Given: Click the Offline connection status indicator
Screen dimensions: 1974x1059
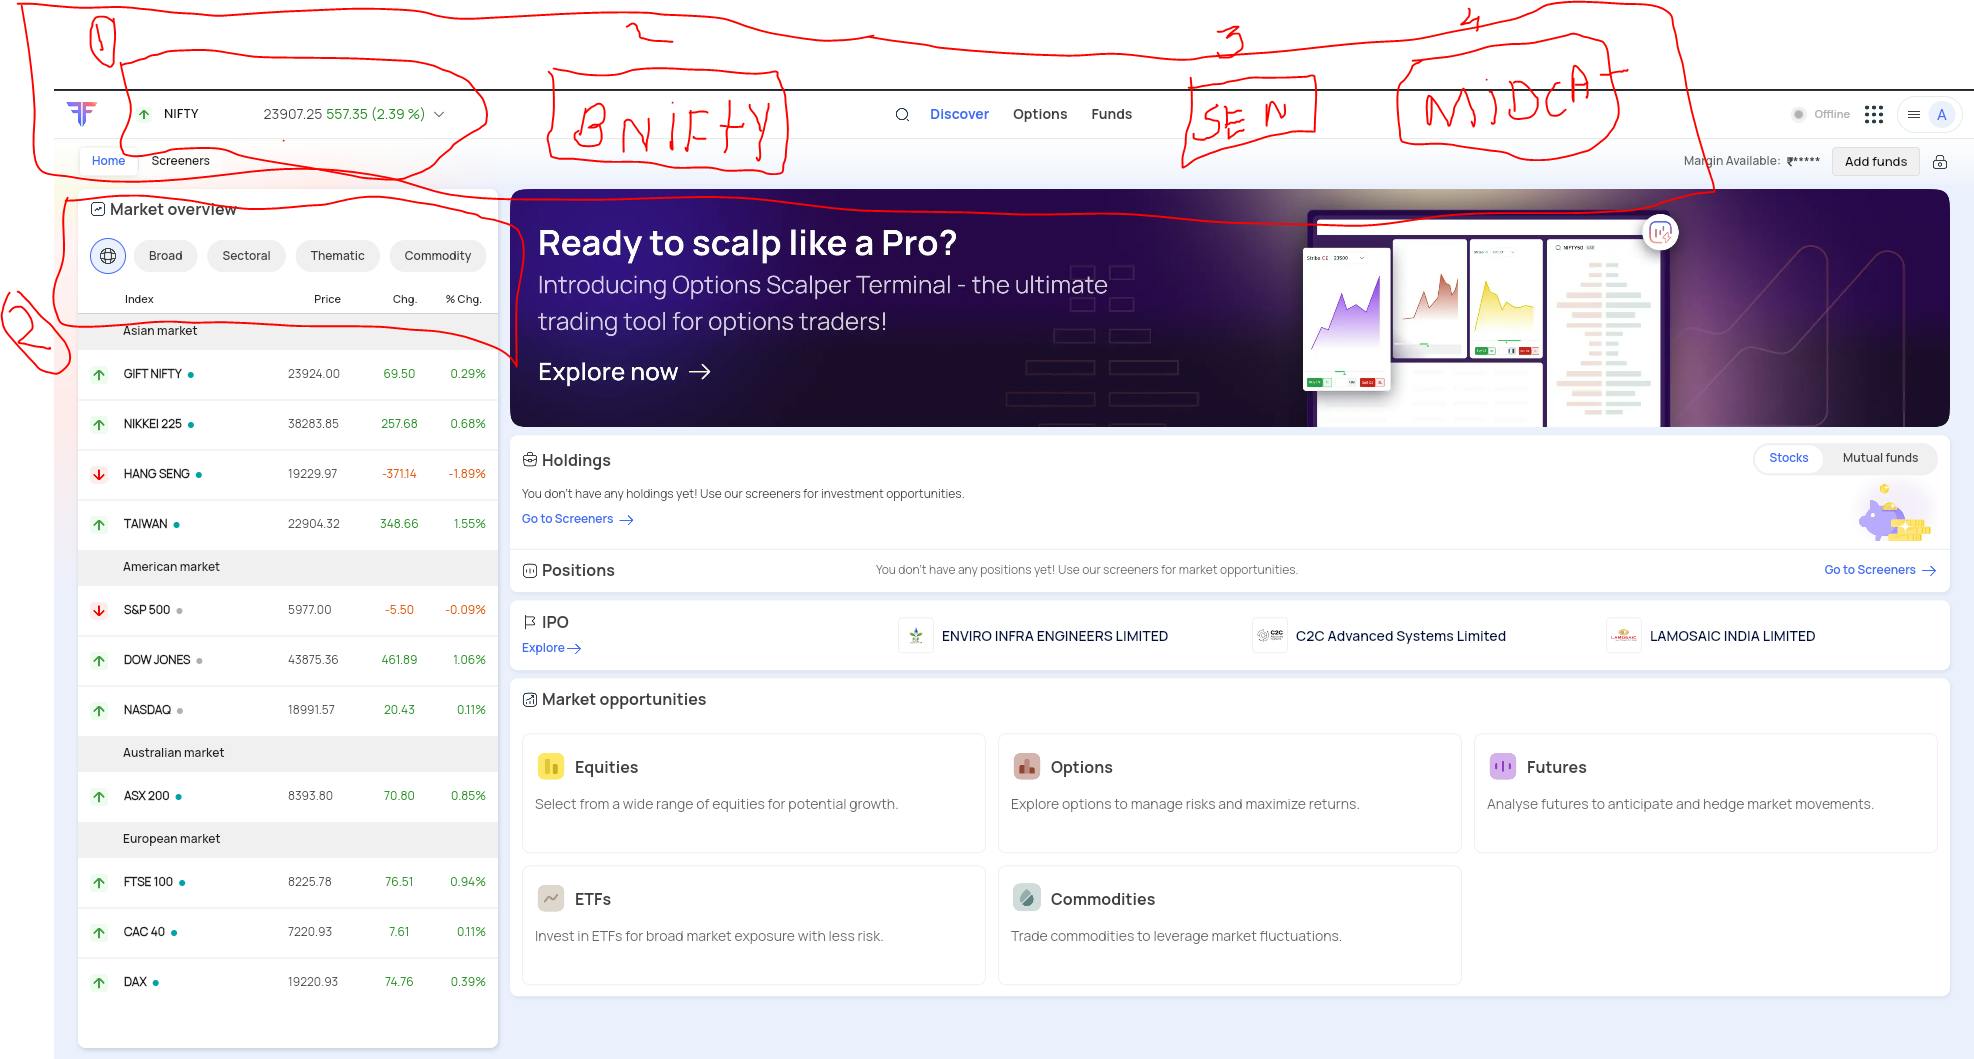Looking at the screenshot, I should point(1821,114).
